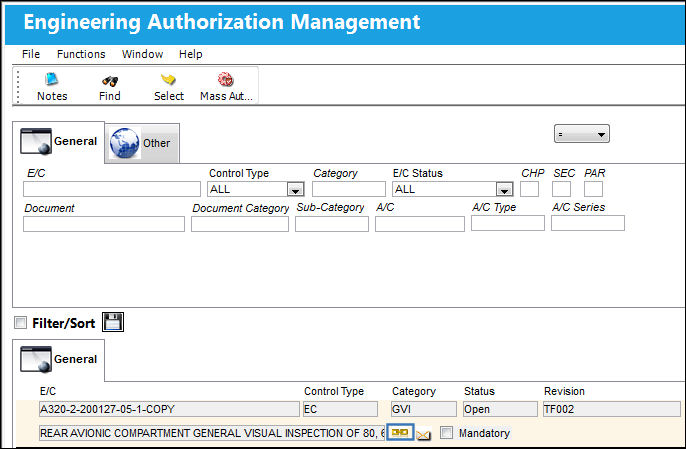Open the equals operator dropdown
The width and height of the screenshot is (686, 449).
coord(581,134)
